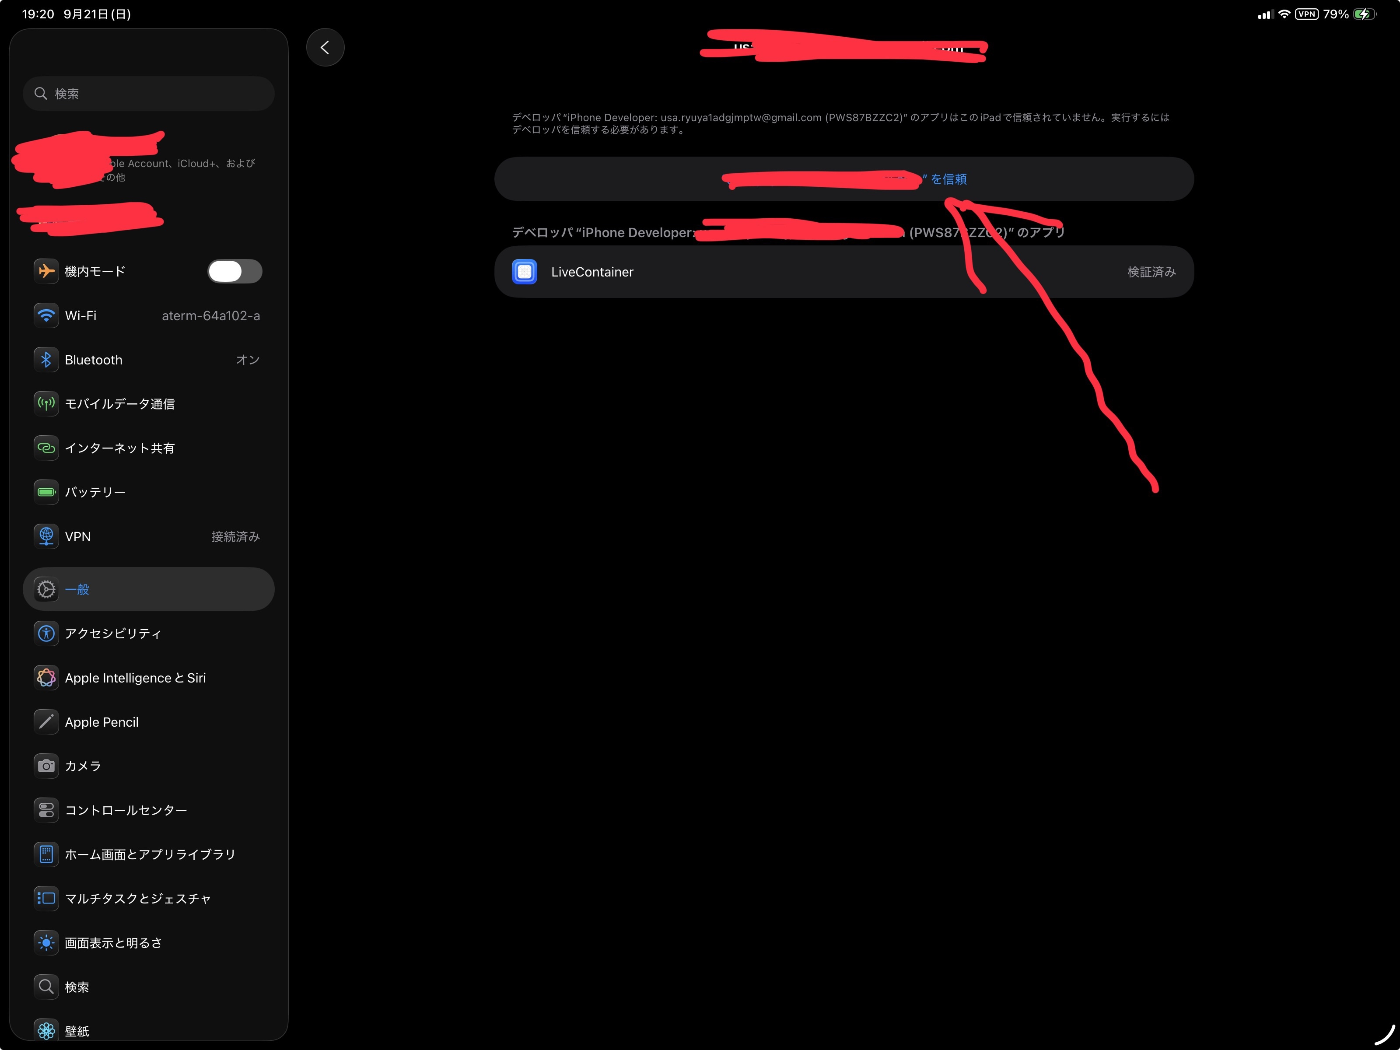1400x1050 pixels.
Task: Toggle the 機内モード airplane mode switch
Action: pos(235,271)
